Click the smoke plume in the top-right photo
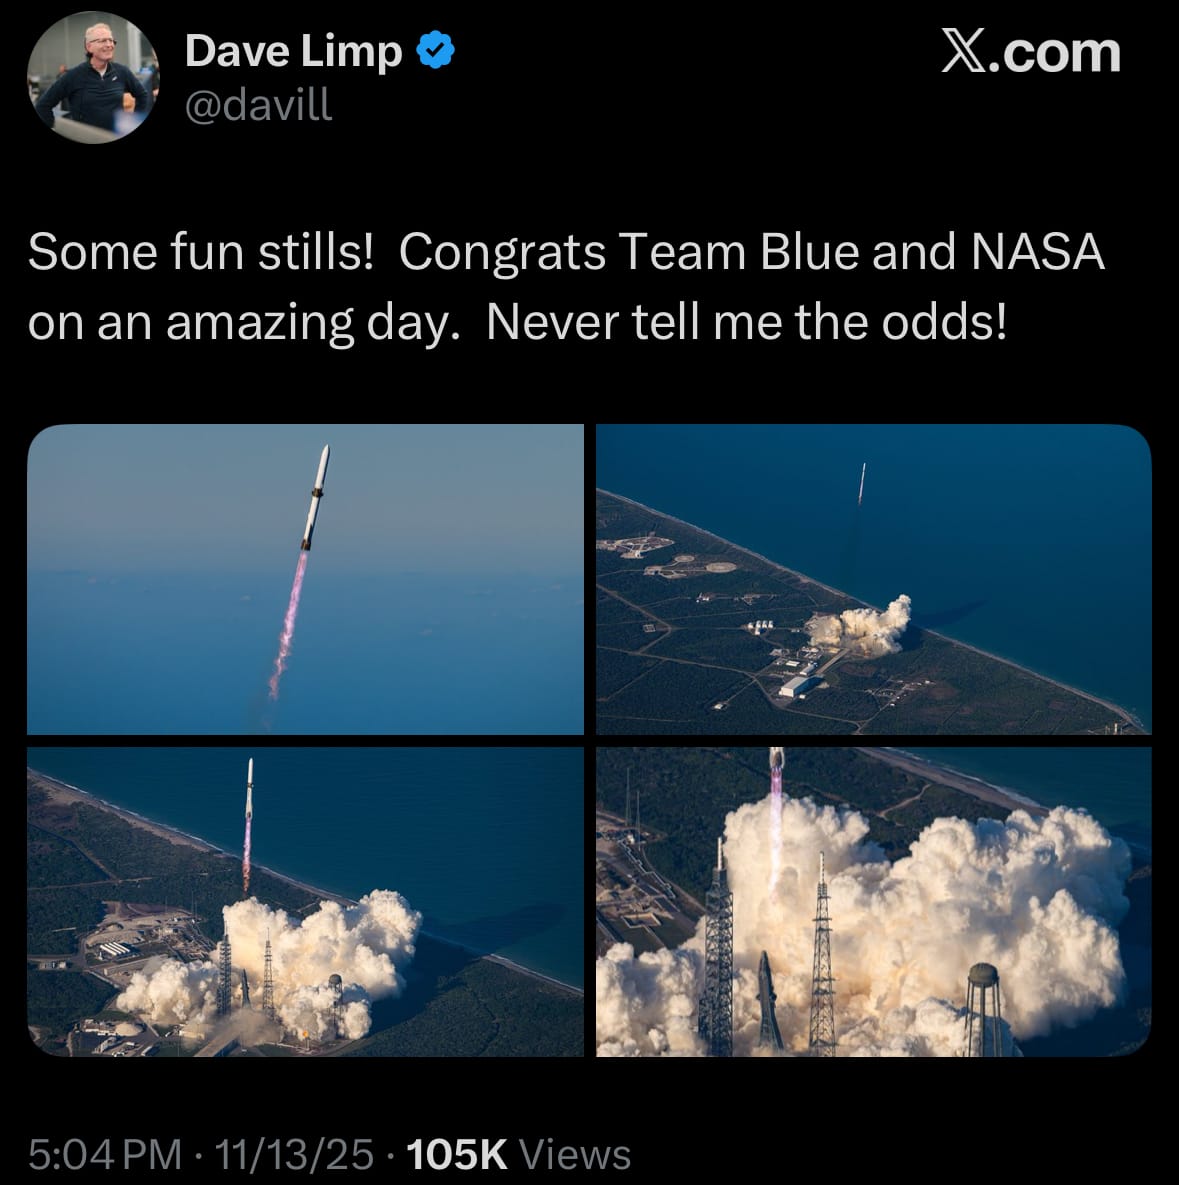Screen dimensions: 1179x1185 [862, 626]
